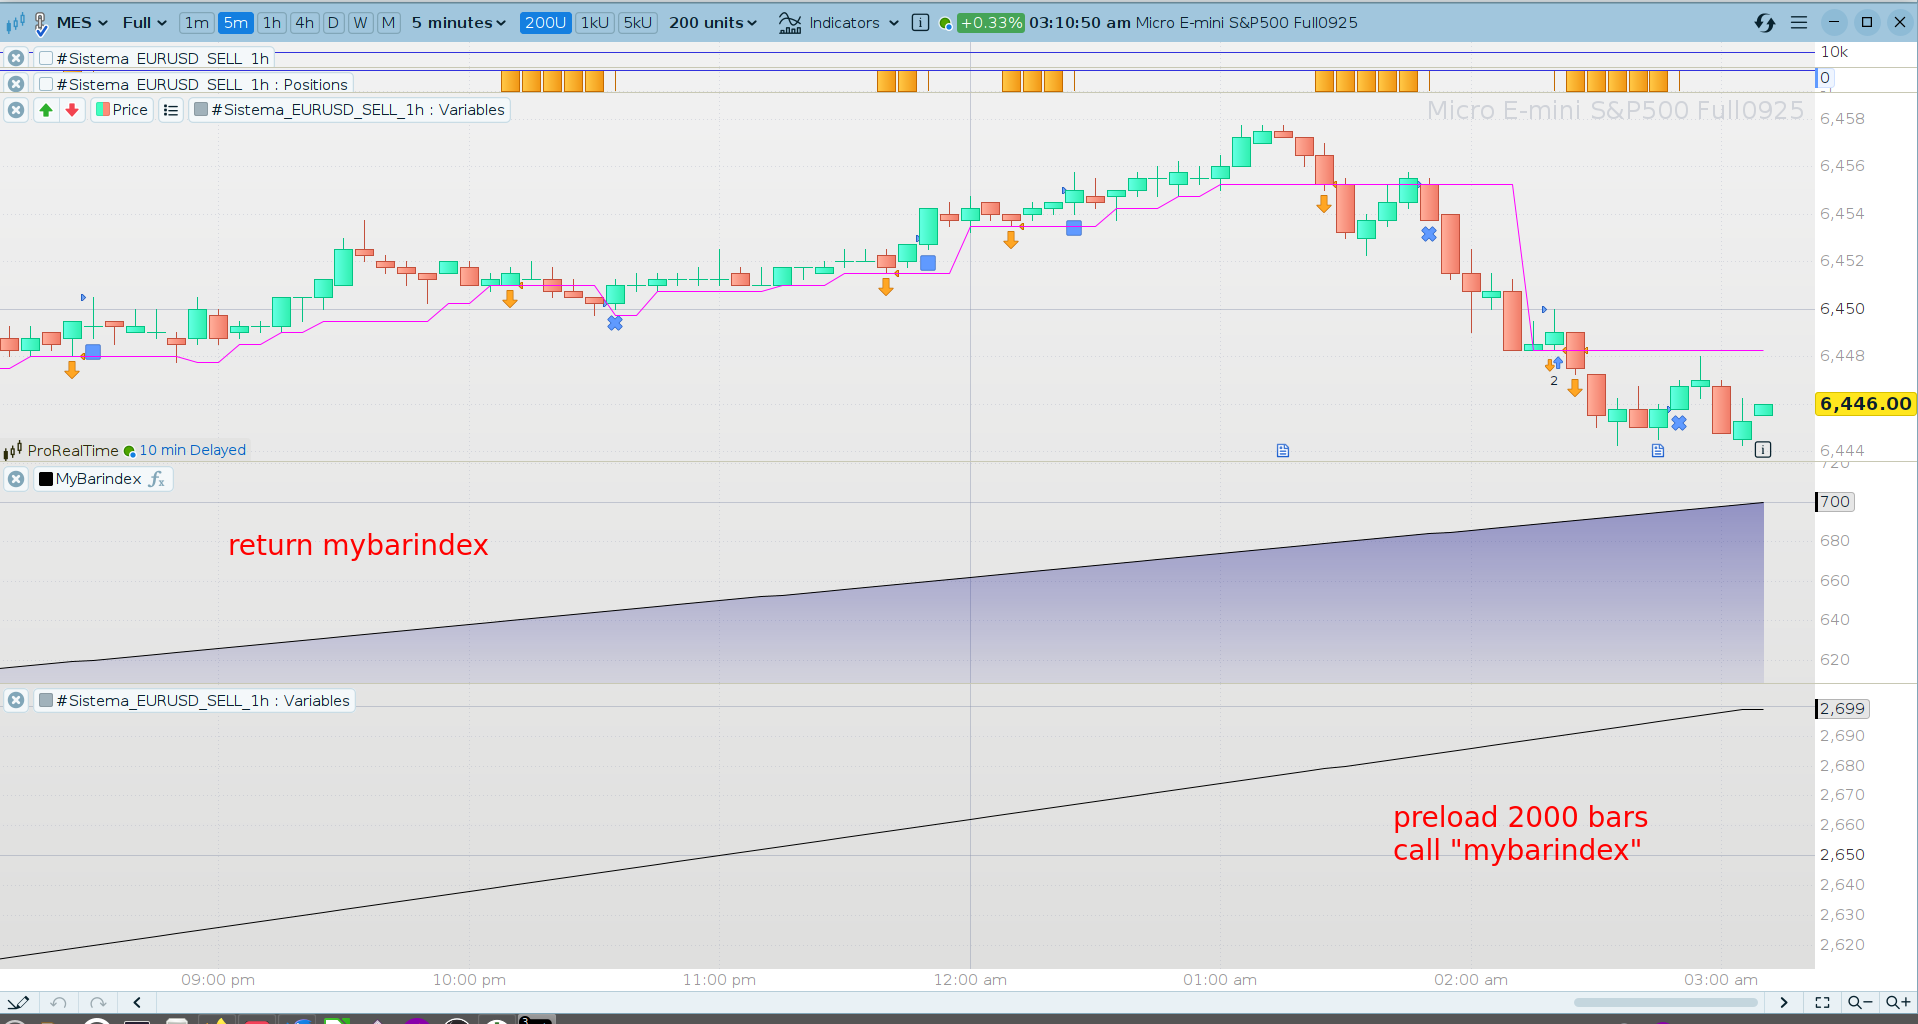Click the 6,446.00 current price label
Image resolution: width=1918 pixels, height=1024 pixels.
point(1866,404)
